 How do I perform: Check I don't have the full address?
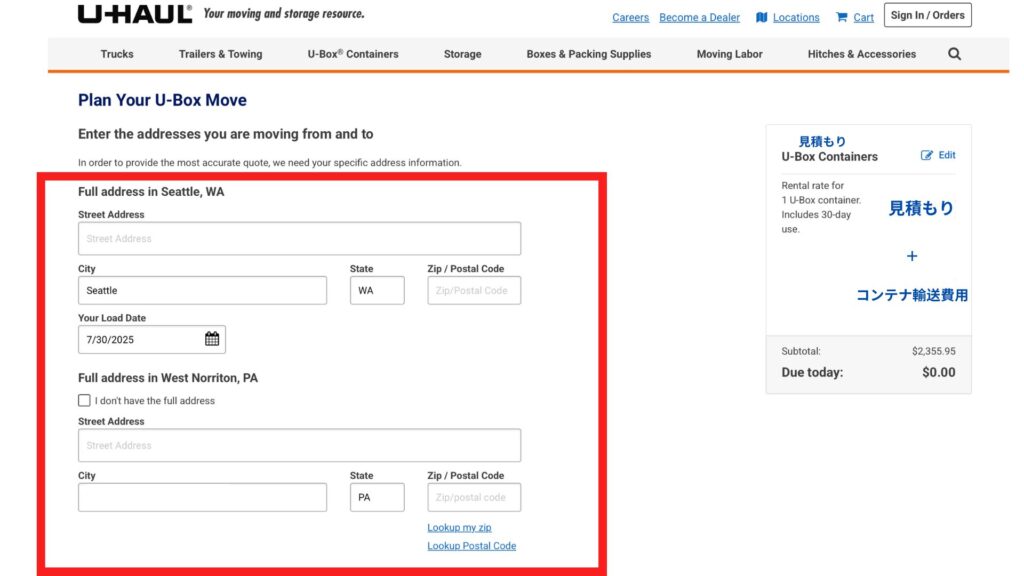tap(84, 400)
